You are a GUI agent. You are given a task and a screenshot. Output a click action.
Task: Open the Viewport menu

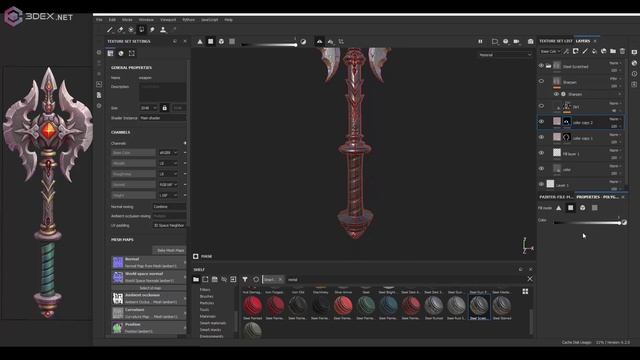click(168, 20)
